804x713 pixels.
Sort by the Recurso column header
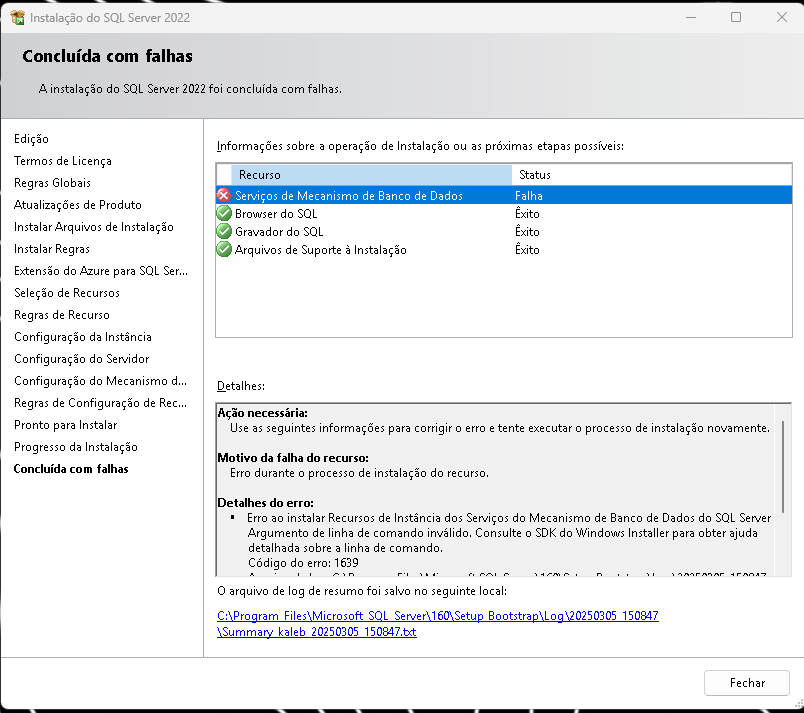371,175
